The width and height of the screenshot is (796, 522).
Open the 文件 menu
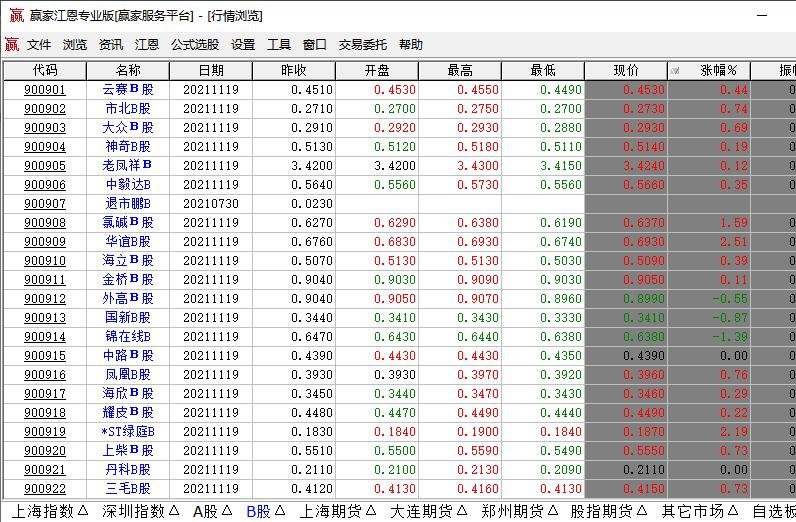coord(39,45)
